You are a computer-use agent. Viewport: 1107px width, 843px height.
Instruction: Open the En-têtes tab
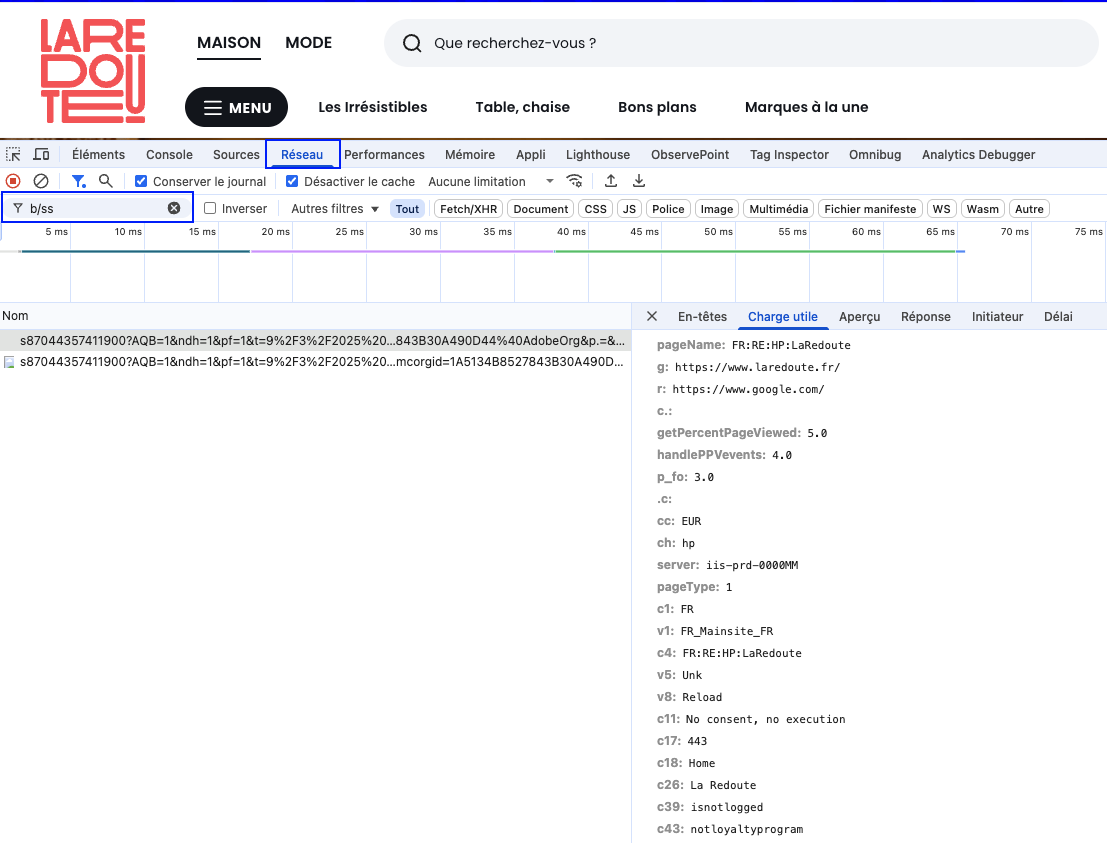pos(702,317)
